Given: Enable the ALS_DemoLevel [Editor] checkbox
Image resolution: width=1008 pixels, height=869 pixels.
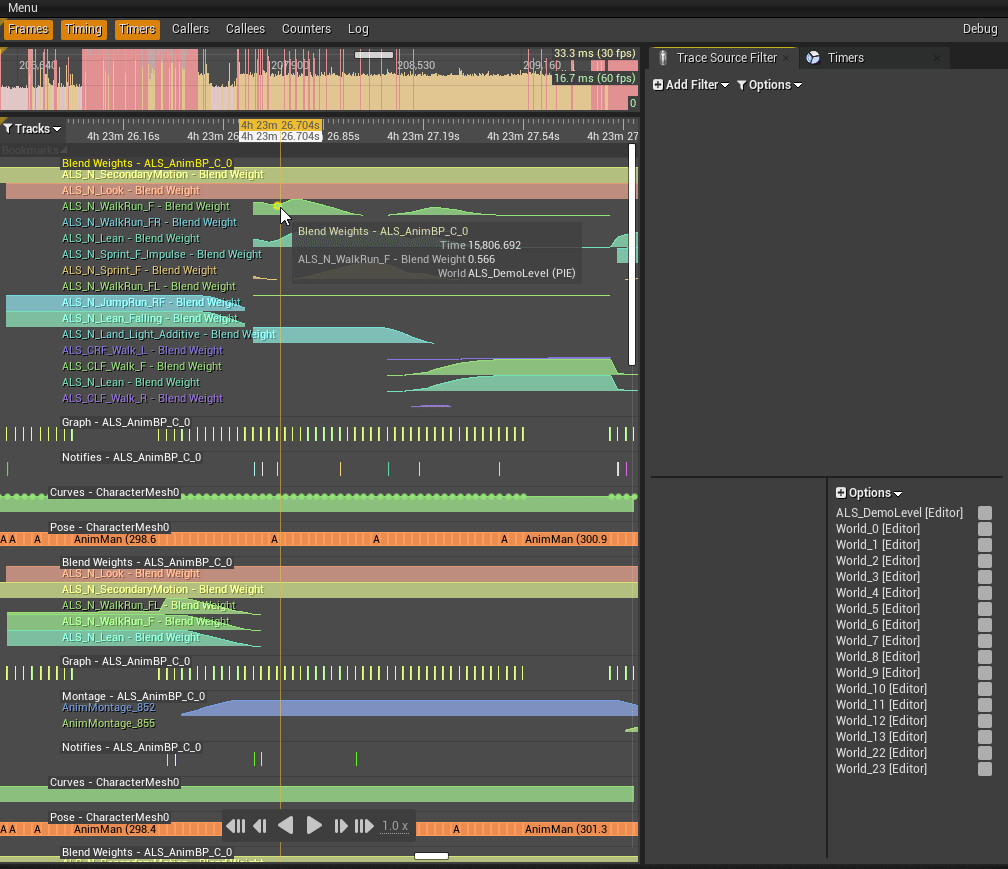Looking at the screenshot, I should pos(985,513).
